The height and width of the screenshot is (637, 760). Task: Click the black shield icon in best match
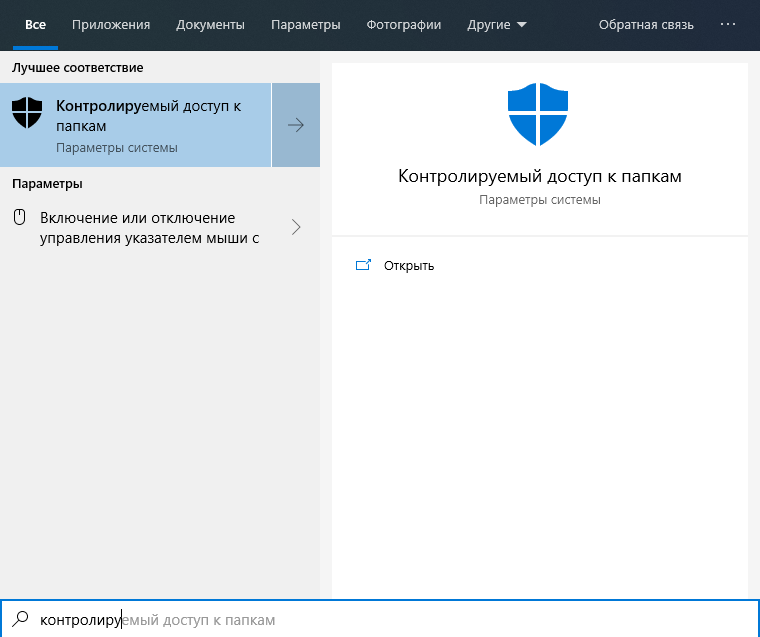[x=27, y=112]
